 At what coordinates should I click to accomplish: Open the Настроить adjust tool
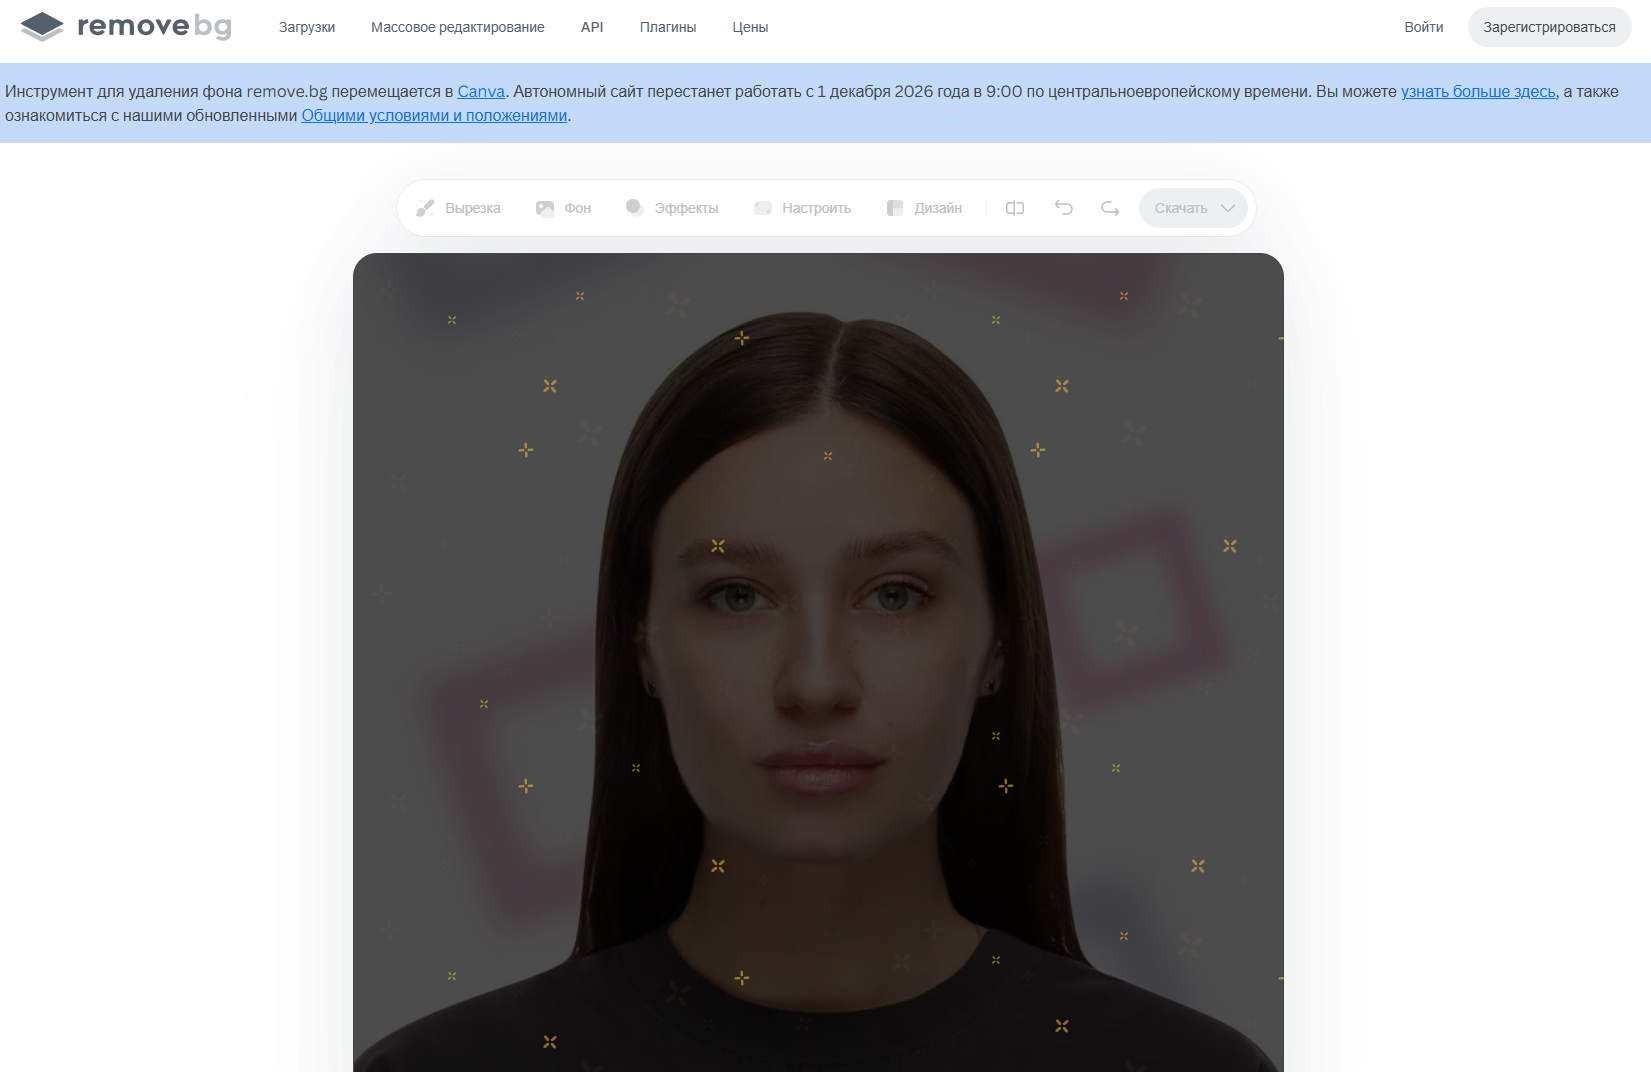(802, 208)
